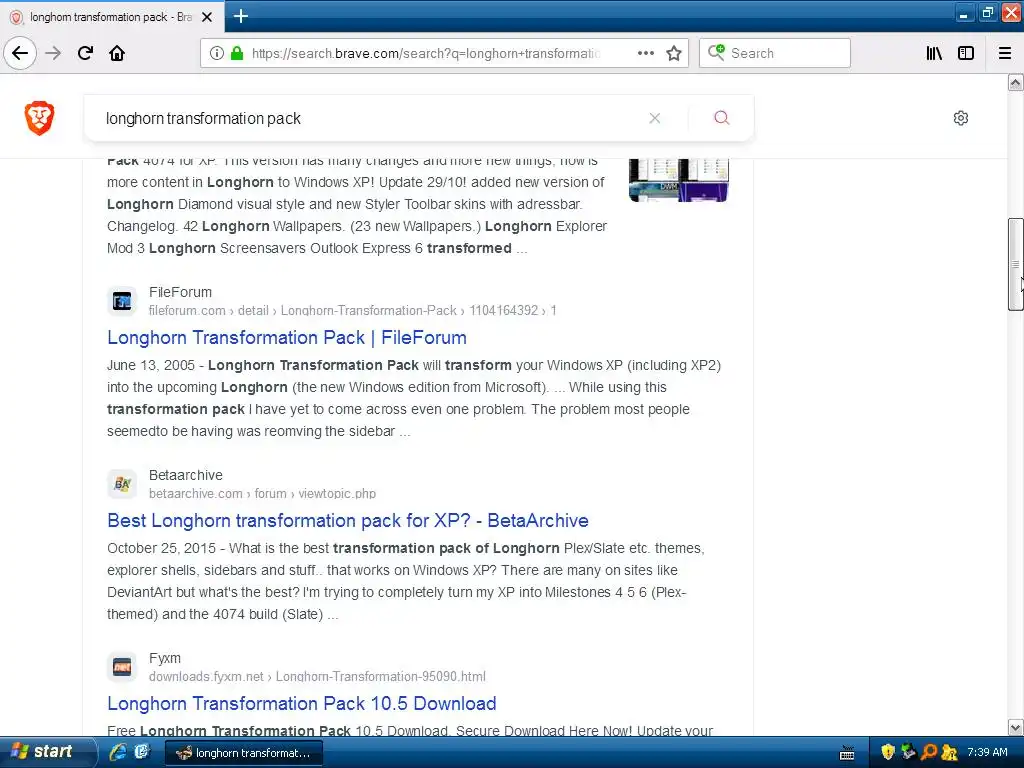Click the FileForum site name text
The image size is (1024, 768).
point(180,292)
